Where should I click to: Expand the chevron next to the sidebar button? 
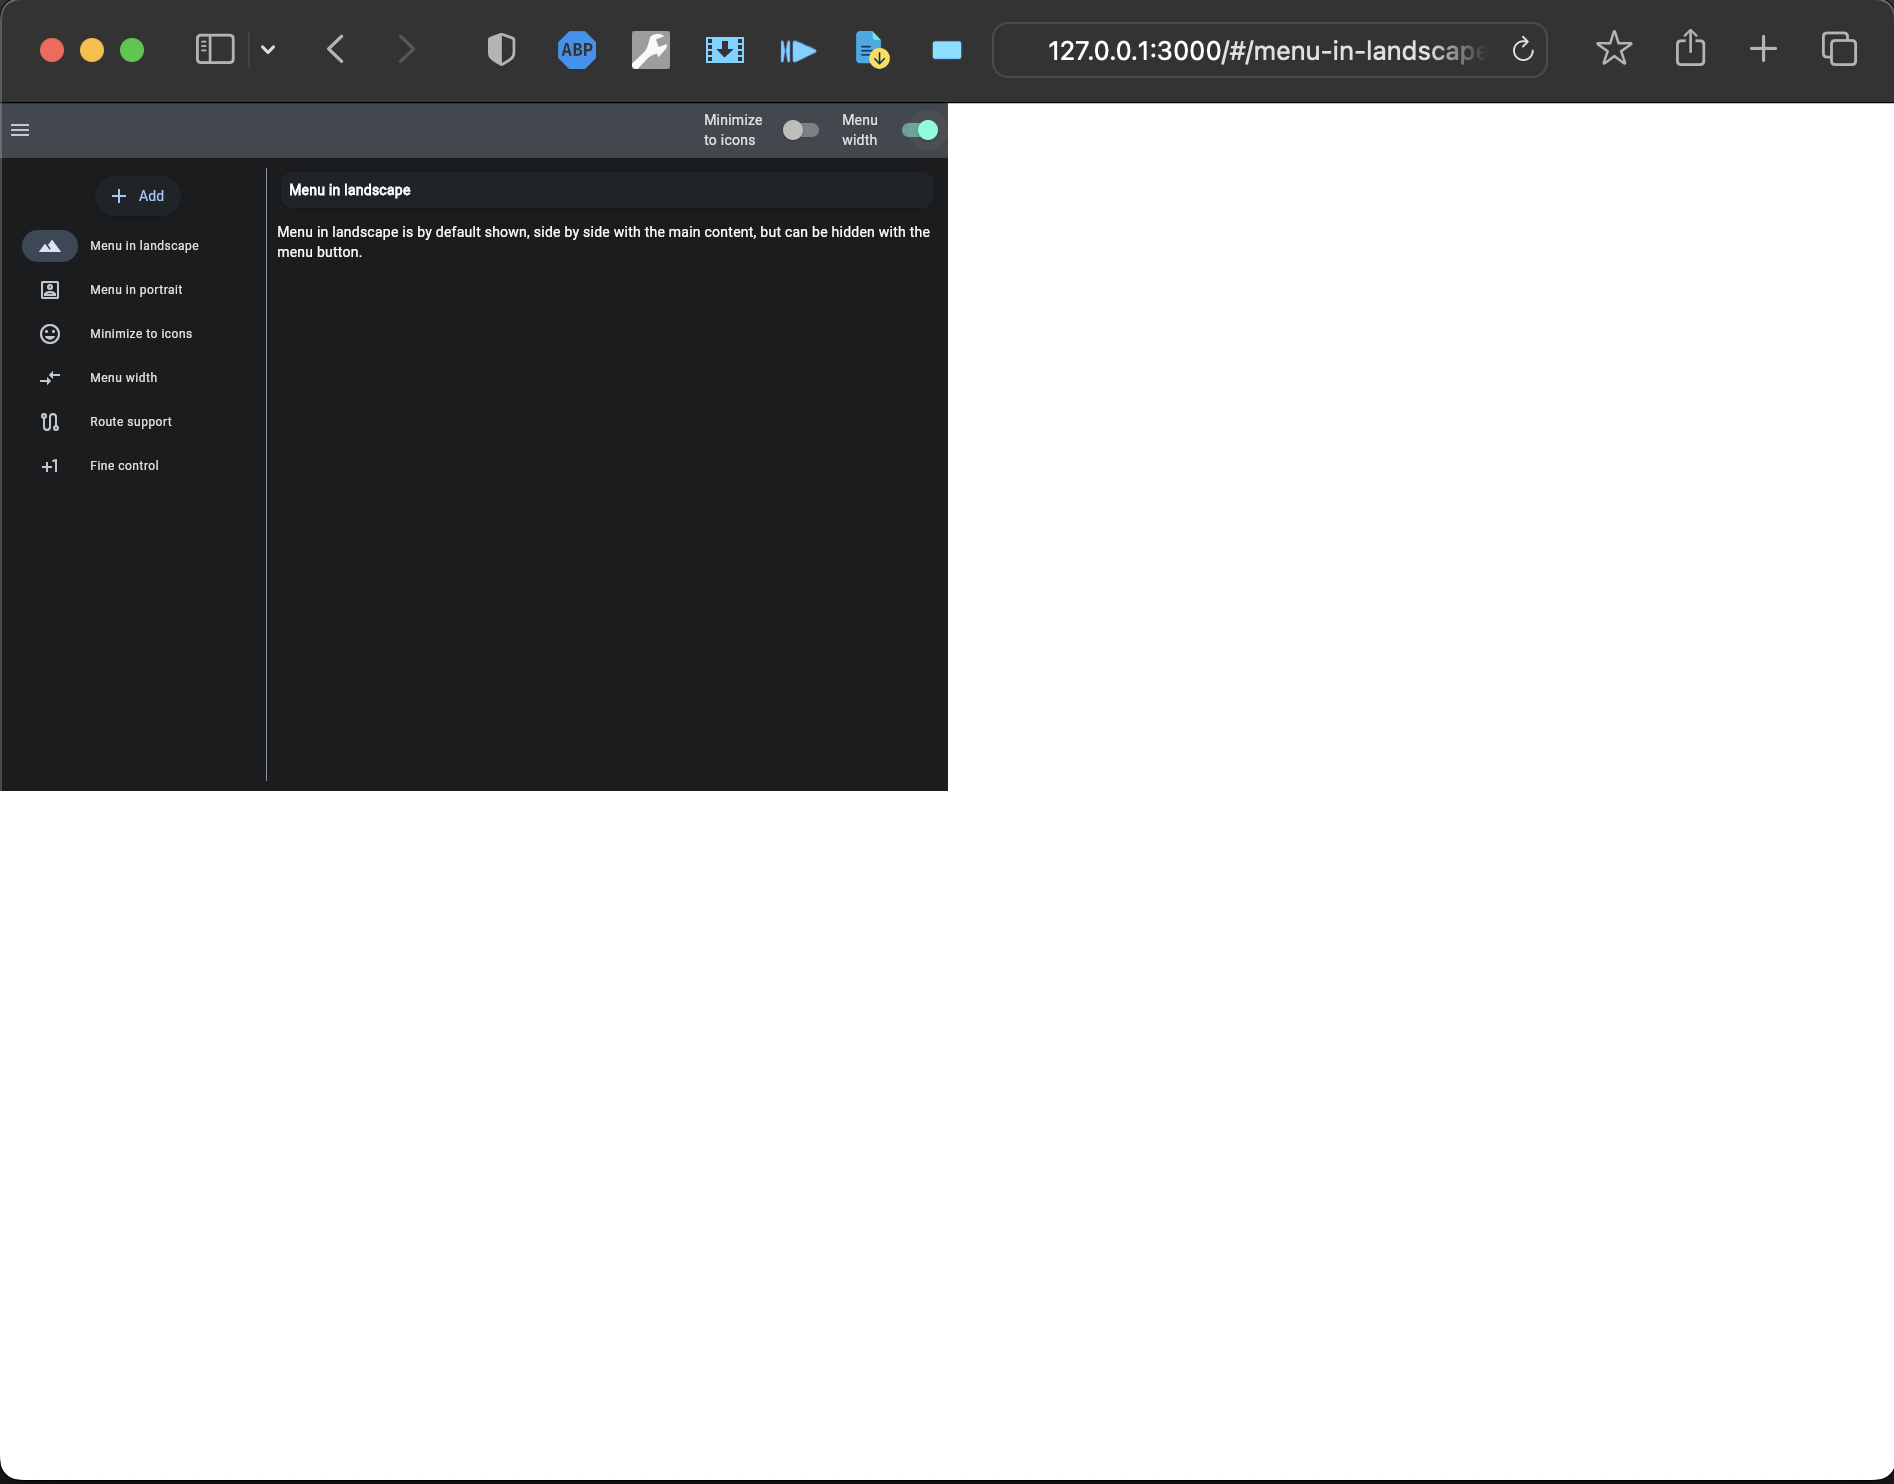pyautogui.click(x=267, y=49)
